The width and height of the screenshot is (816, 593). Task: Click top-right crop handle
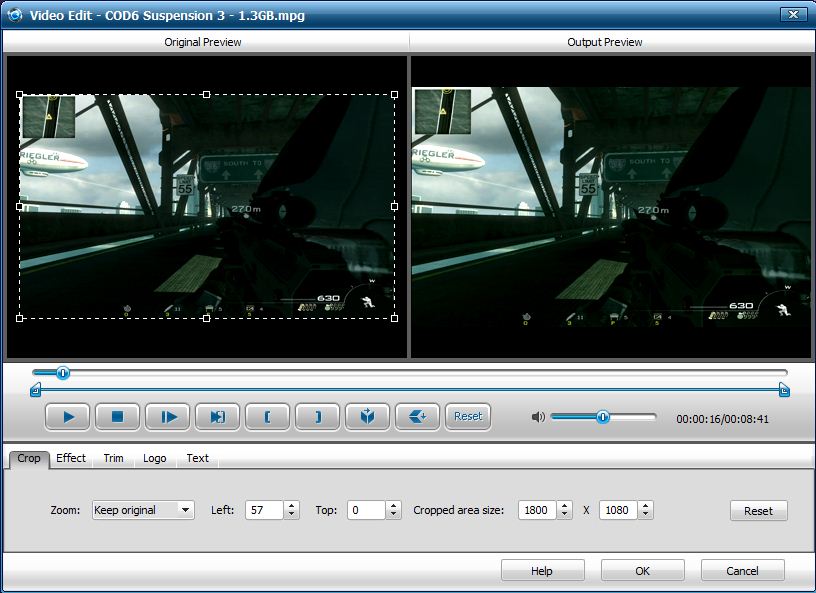pyautogui.click(x=394, y=95)
